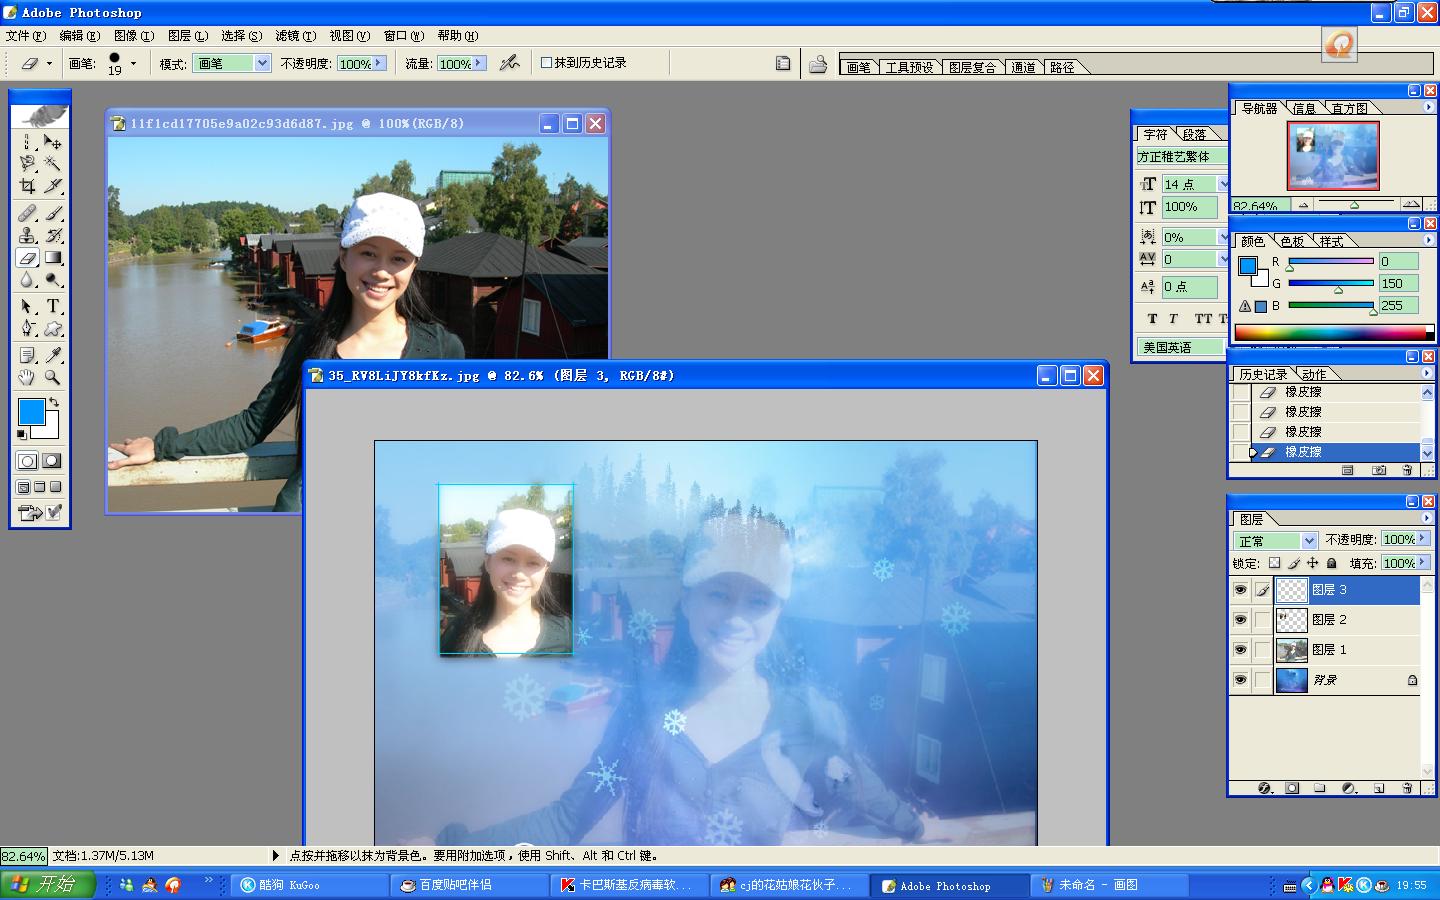This screenshot has width=1440, height=900.
Task: Open the Layers panel flyout menu arrow
Action: pyautogui.click(x=1426, y=518)
